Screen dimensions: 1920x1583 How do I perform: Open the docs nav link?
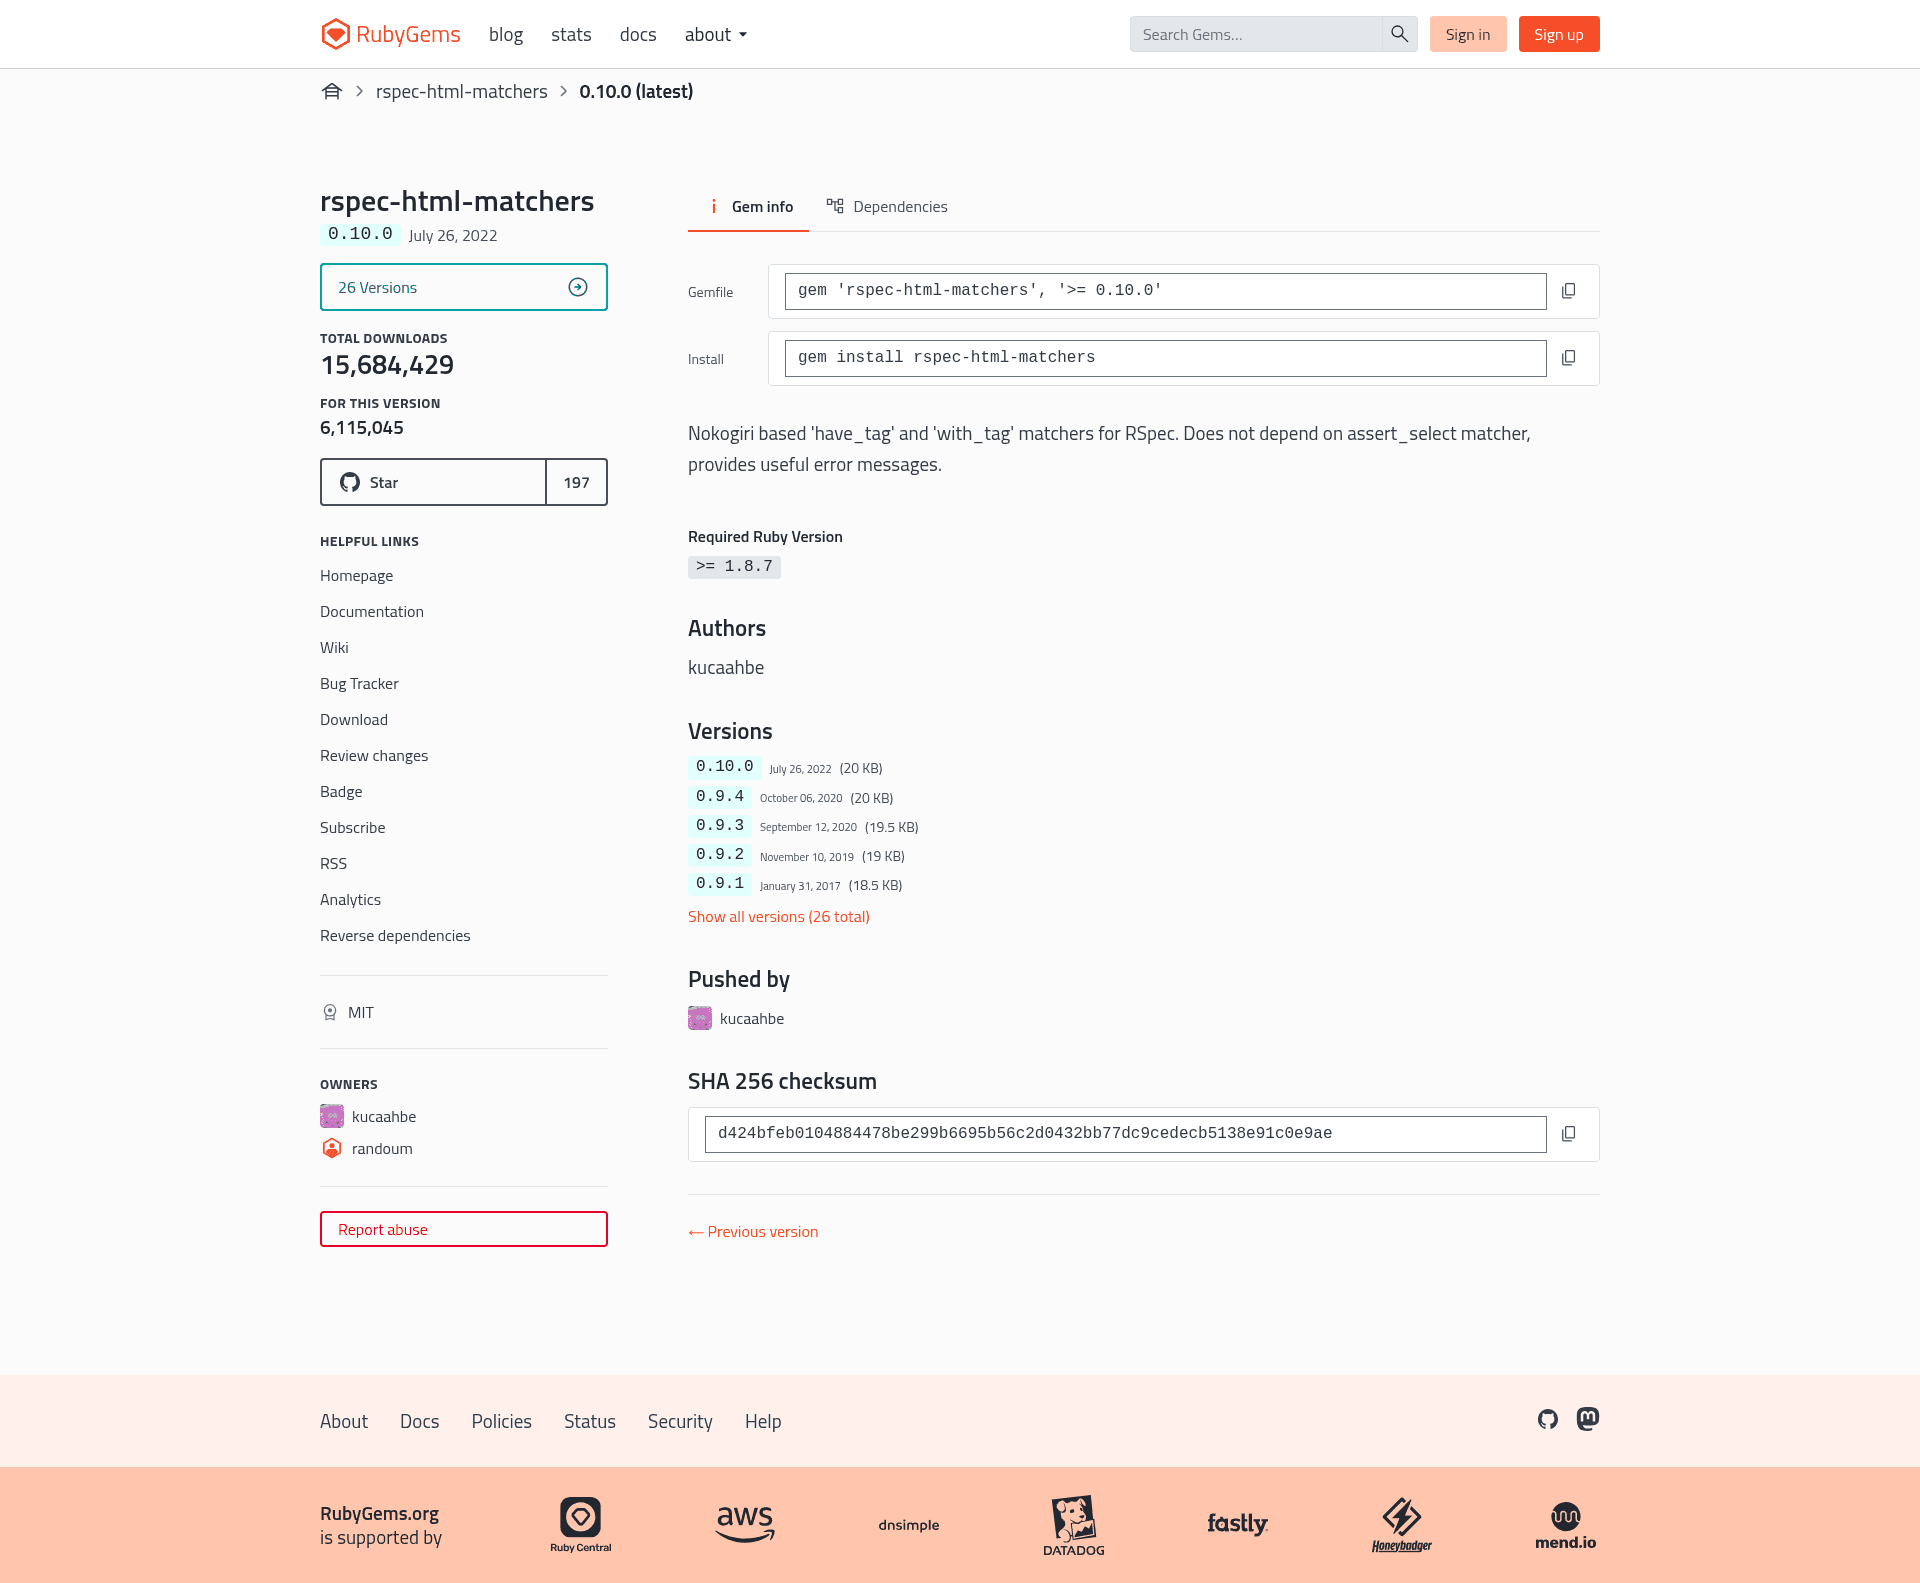pyautogui.click(x=638, y=34)
